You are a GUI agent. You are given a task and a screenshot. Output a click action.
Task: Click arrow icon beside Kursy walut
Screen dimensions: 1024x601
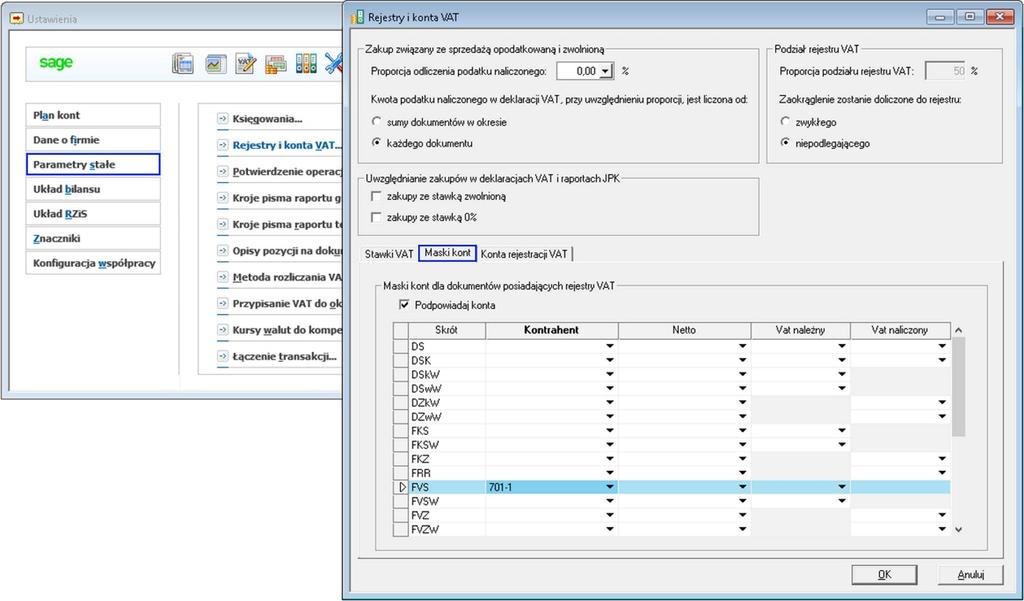click(x=223, y=330)
